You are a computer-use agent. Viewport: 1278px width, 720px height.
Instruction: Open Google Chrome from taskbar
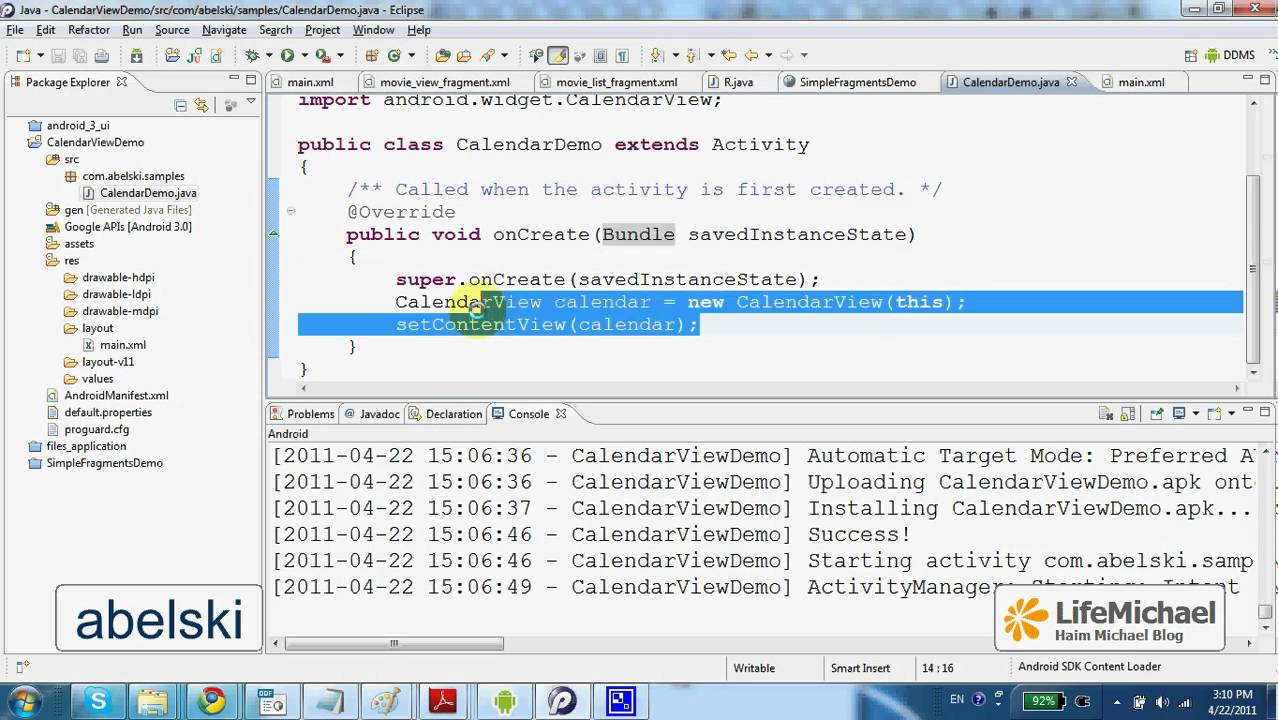[x=211, y=700]
